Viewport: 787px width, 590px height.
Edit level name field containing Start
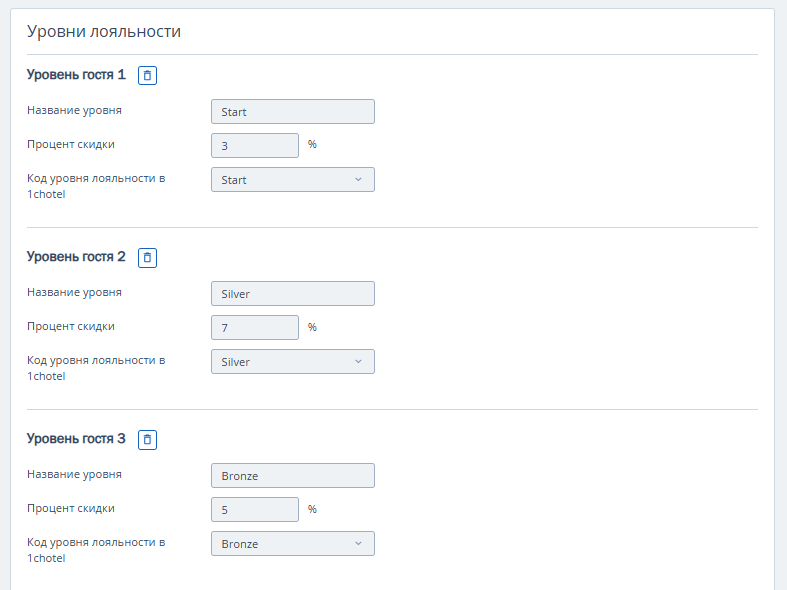click(x=293, y=111)
